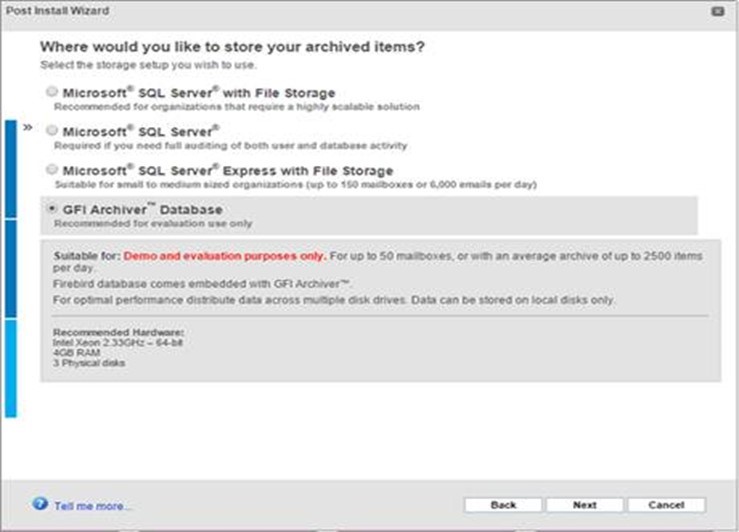
Task: Cancel the post install wizard
Action: coord(666,505)
